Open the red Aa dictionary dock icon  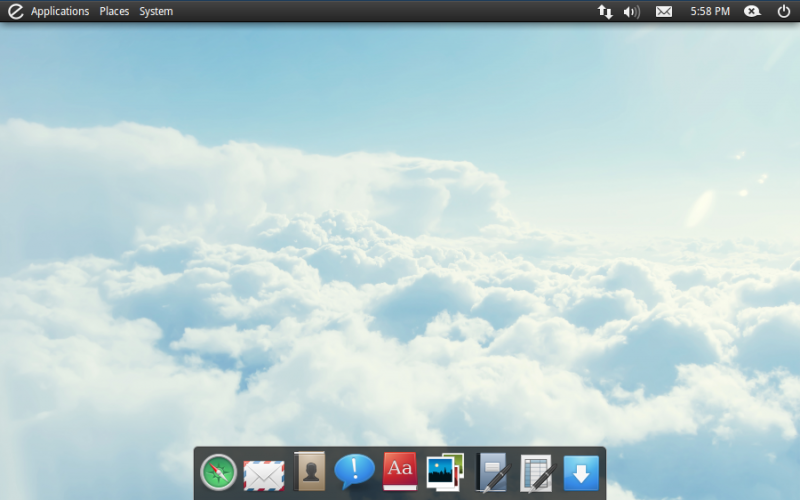click(x=400, y=471)
